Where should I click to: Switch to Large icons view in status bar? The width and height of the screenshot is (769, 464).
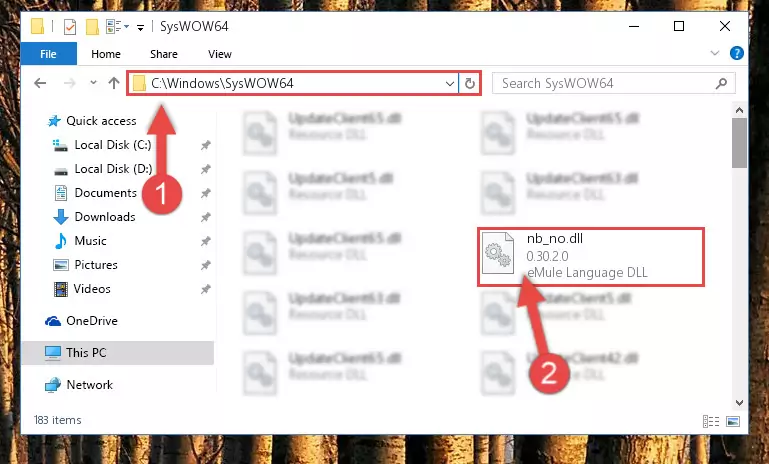coord(733,421)
